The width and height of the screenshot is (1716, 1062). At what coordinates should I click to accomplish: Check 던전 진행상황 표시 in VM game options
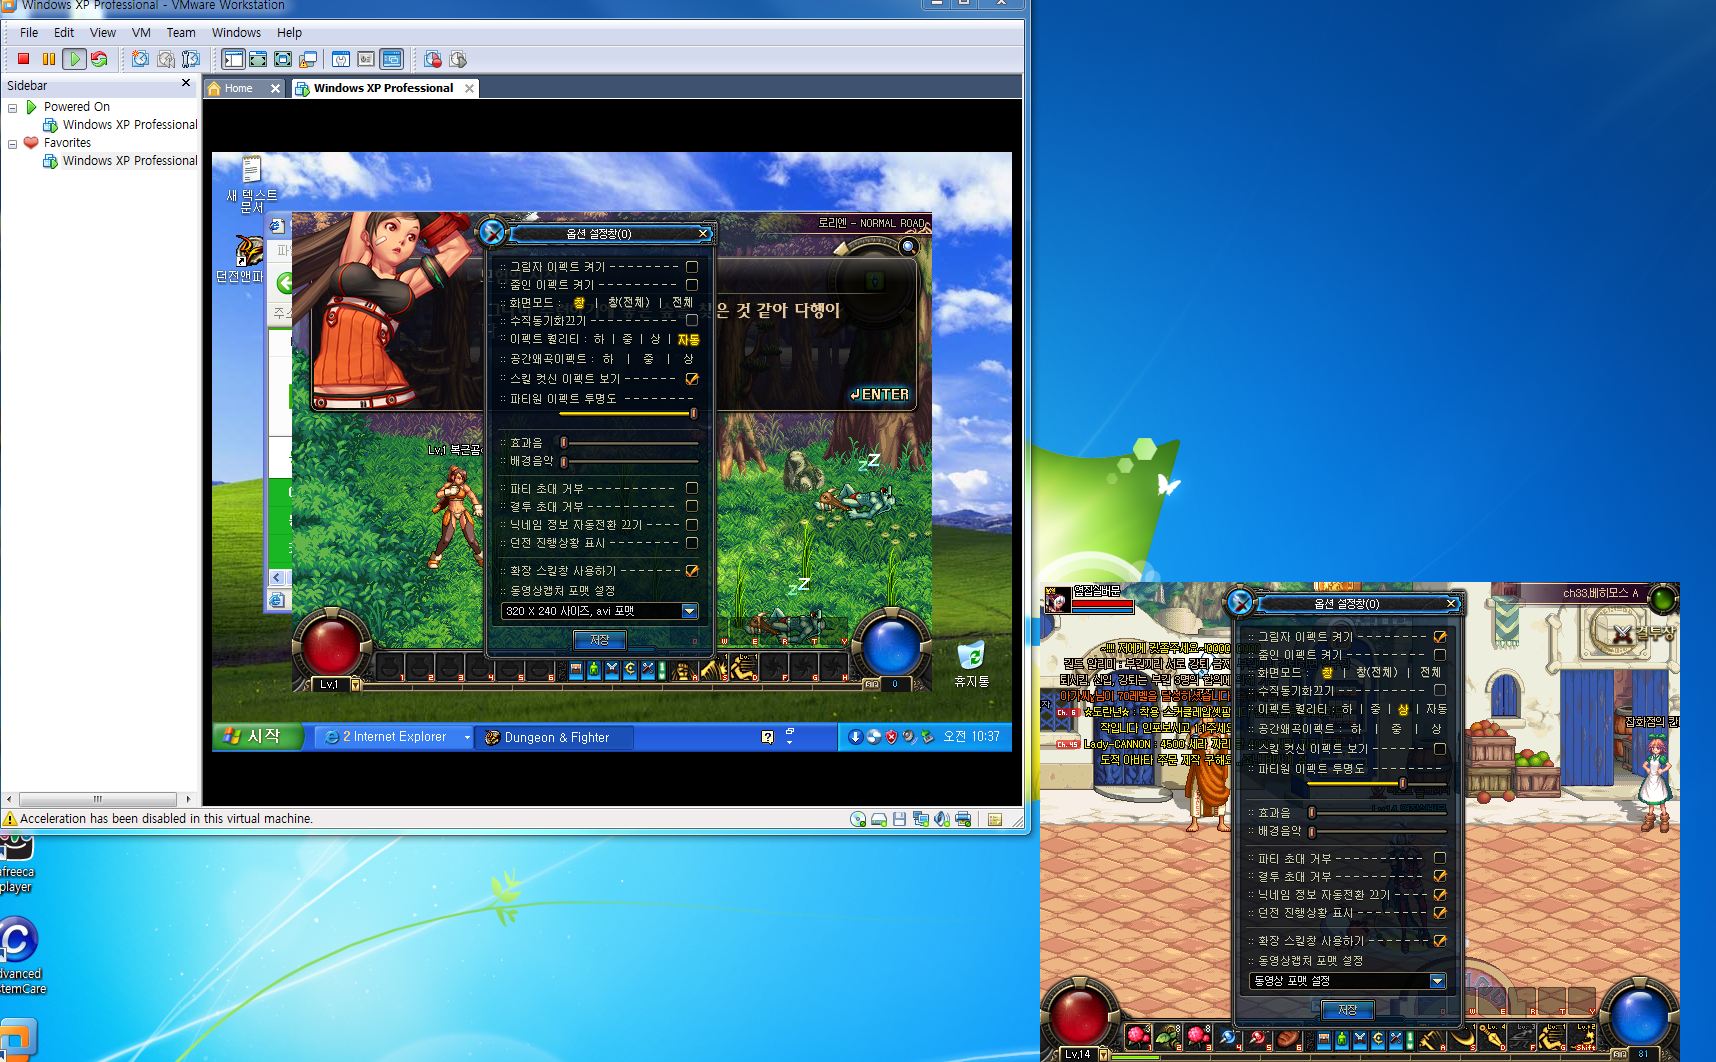coord(692,543)
